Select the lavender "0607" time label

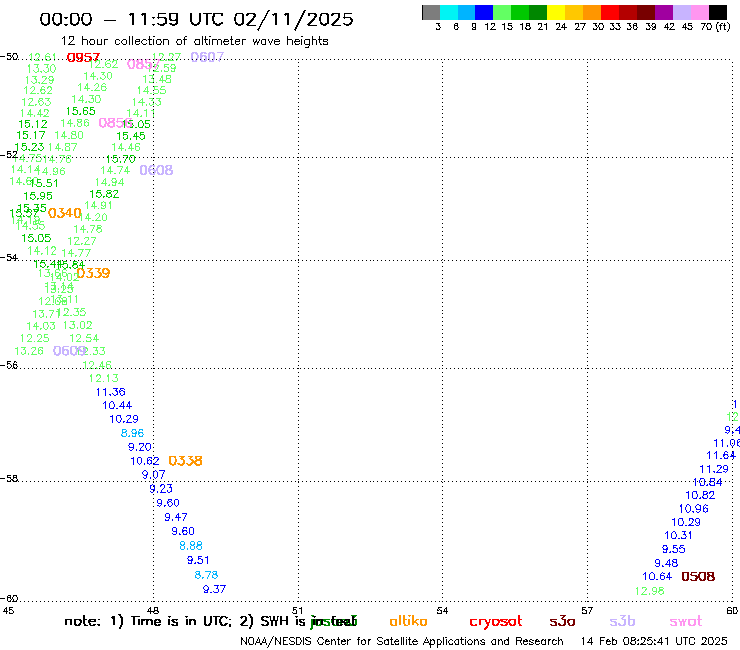pyautogui.click(x=207, y=57)
